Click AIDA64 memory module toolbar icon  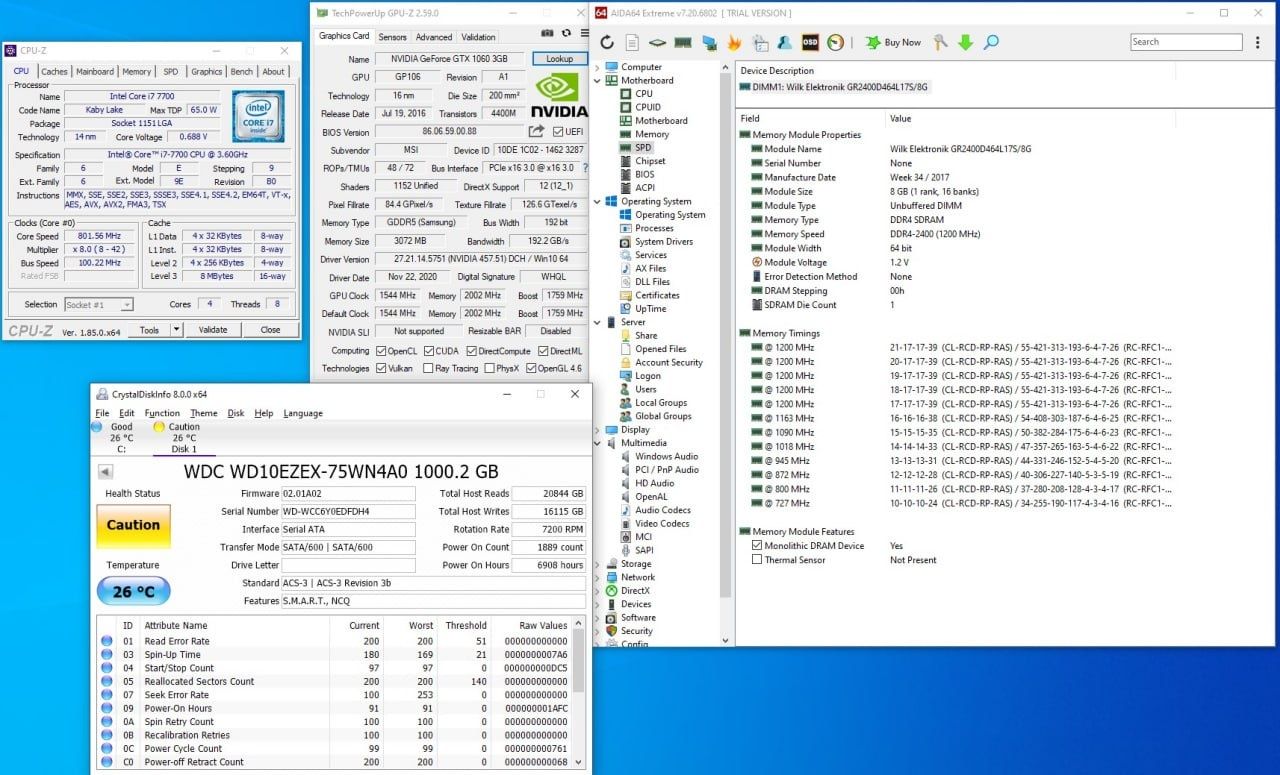pos(684,42)
